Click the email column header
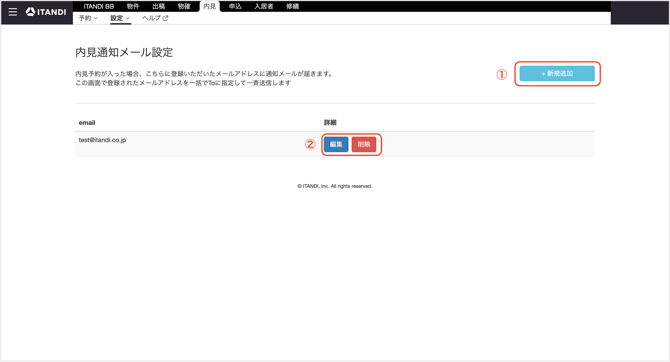670x362 pixels. (87, 123)
